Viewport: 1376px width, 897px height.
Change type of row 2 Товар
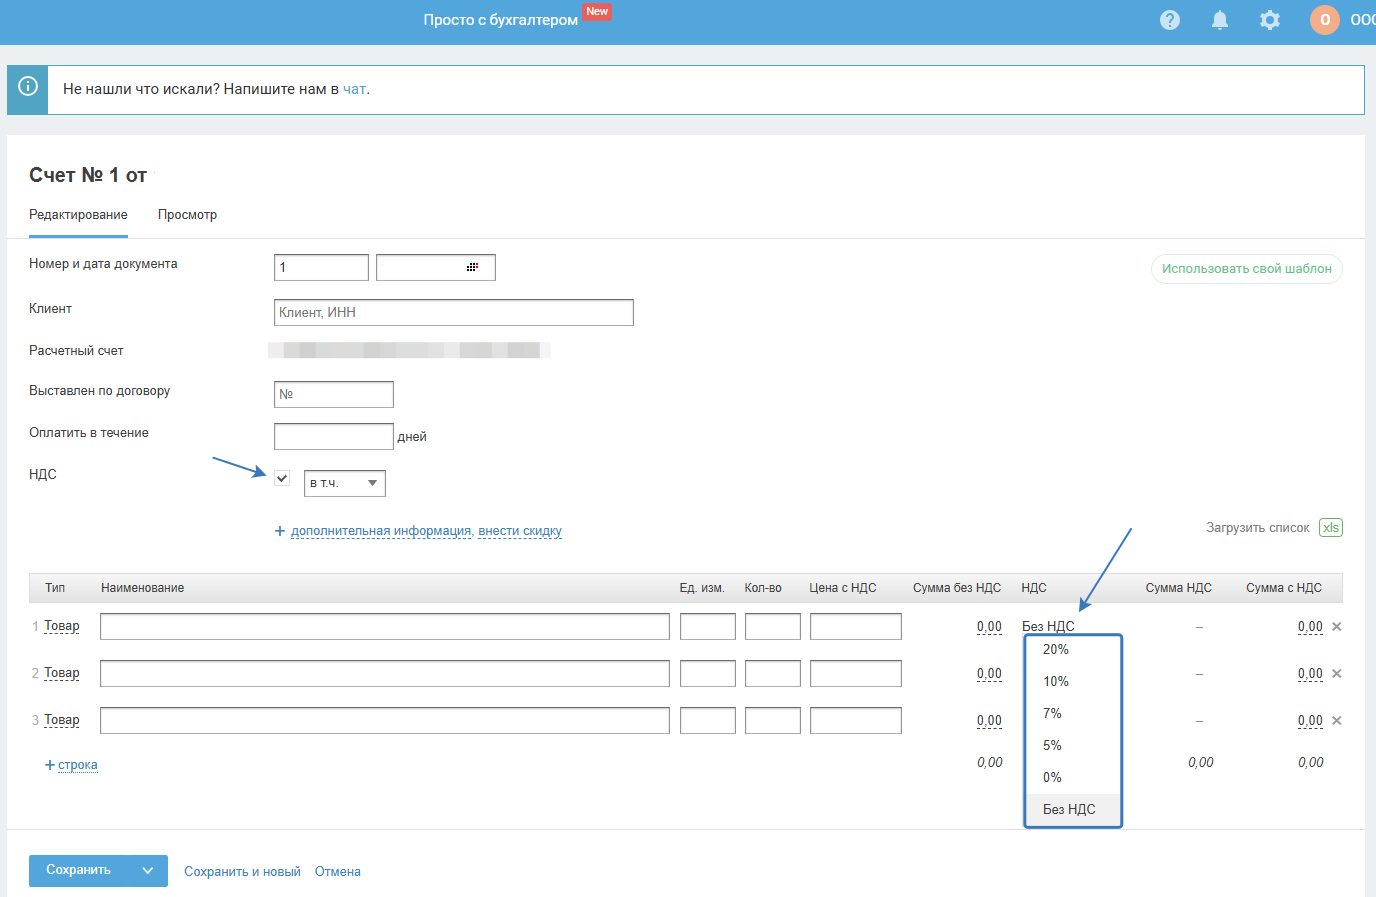(x=62, y=673)
